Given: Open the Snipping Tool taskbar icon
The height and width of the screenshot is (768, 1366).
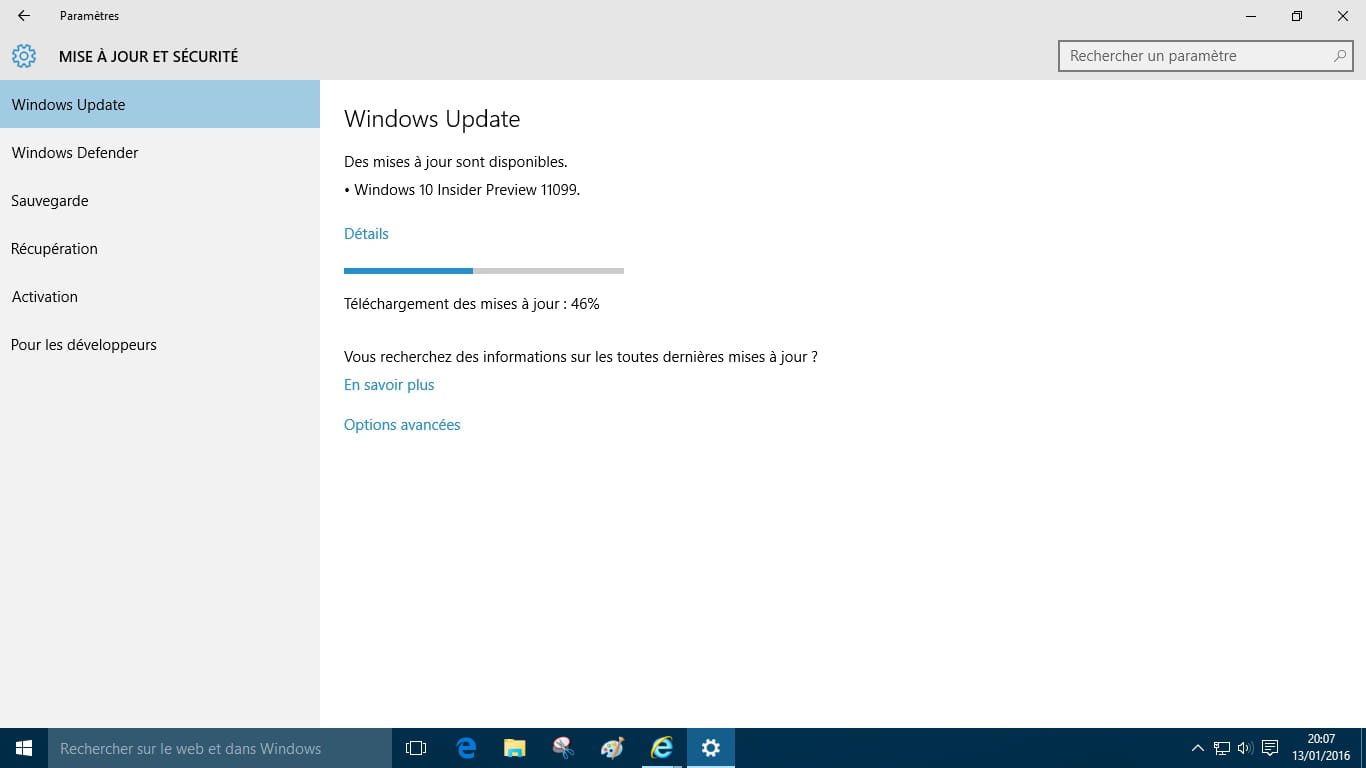Looking at the screenshot, I should [x=563, y=748].
